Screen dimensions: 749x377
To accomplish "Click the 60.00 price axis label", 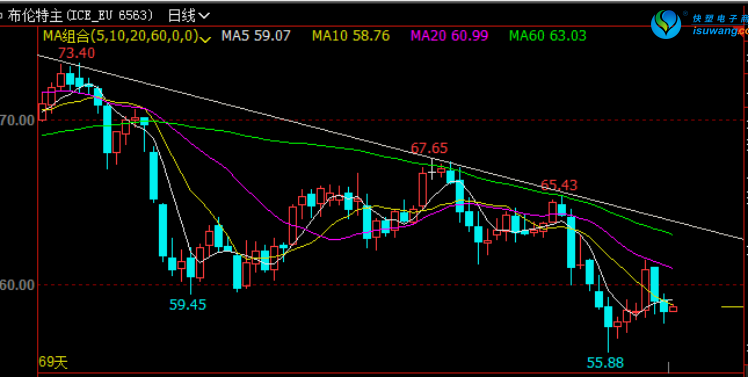I will [18, 285].
